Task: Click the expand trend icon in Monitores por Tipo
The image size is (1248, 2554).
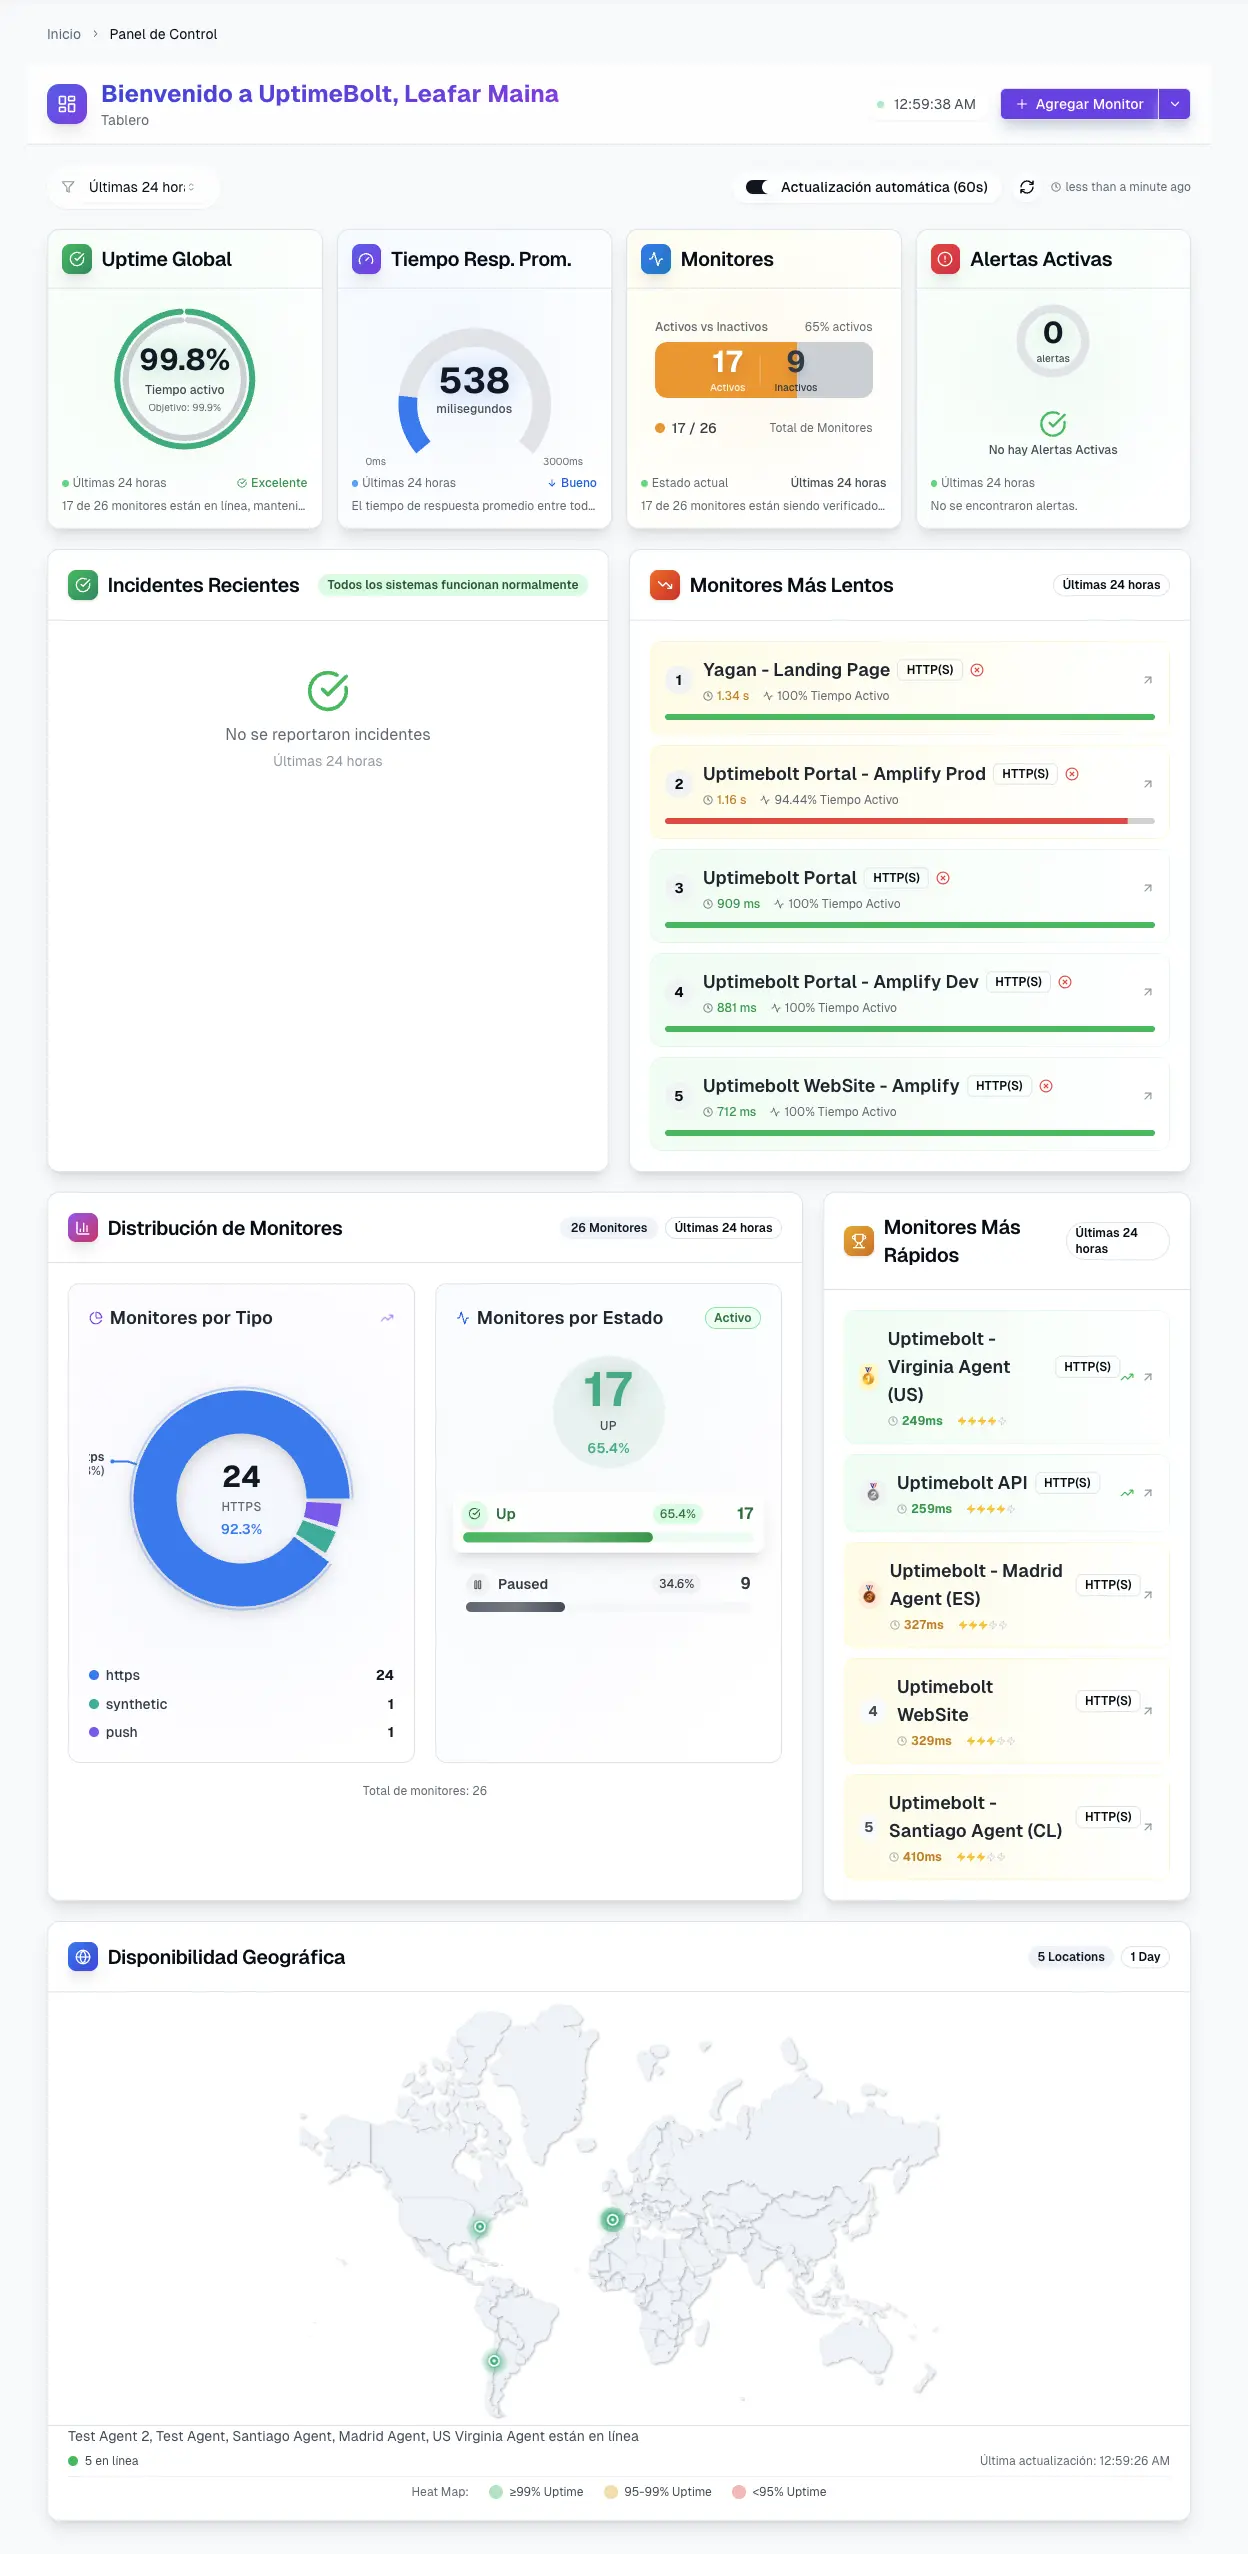Action: click(387, 1318)
